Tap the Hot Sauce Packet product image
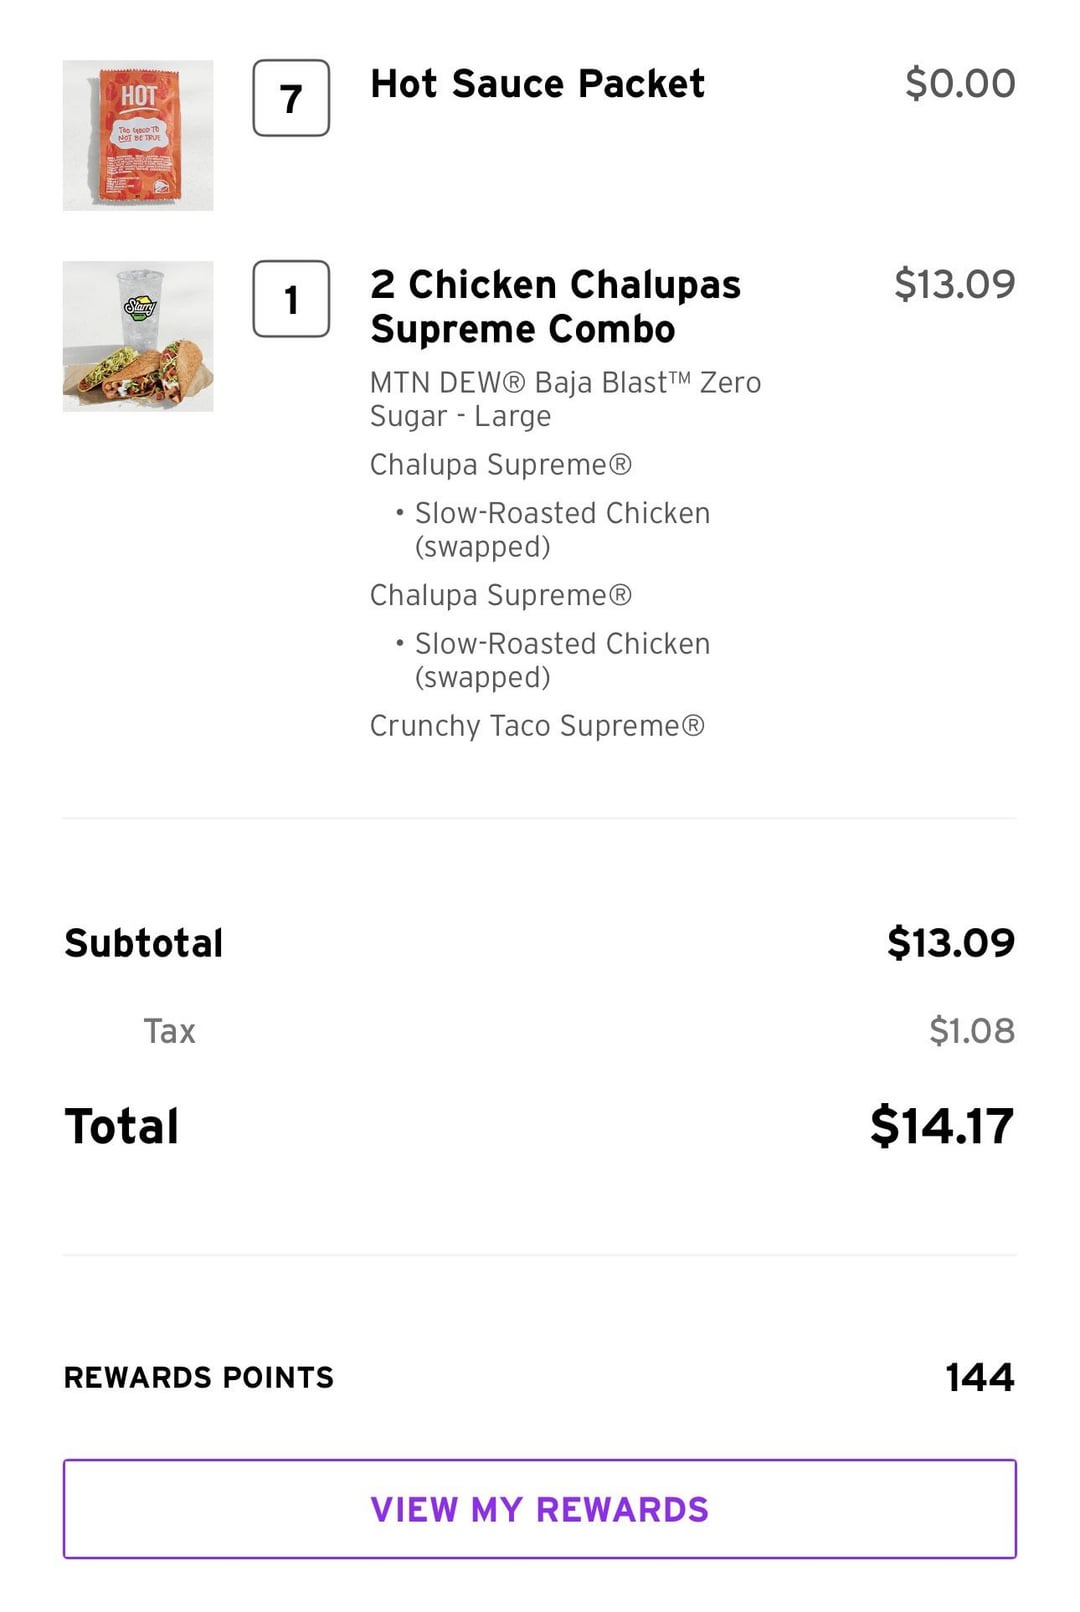1080x1612 pixels. click(x=138, y=135)
